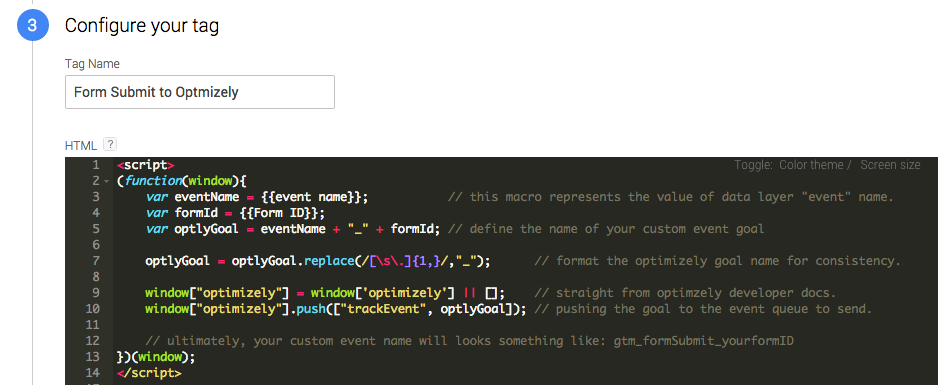The image size is (947, 385).
Task: Open the HTML help question mark icon
Action: 109,144
